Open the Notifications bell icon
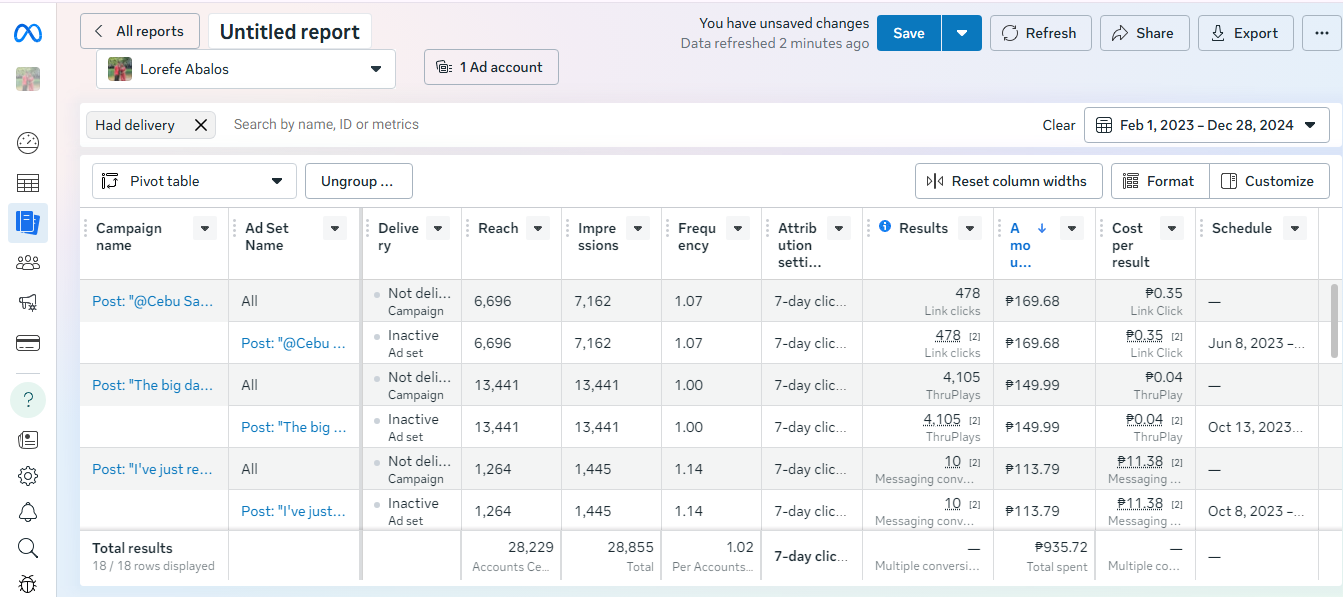1343x597 pixels. pyautogui.click(x=28, y=513)
